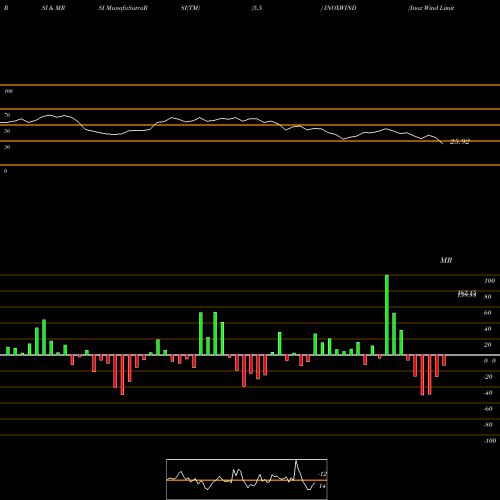Click the mini oscillator thumbnail chart
Viewport: 500px width, 500px height.
click(247, 479)
